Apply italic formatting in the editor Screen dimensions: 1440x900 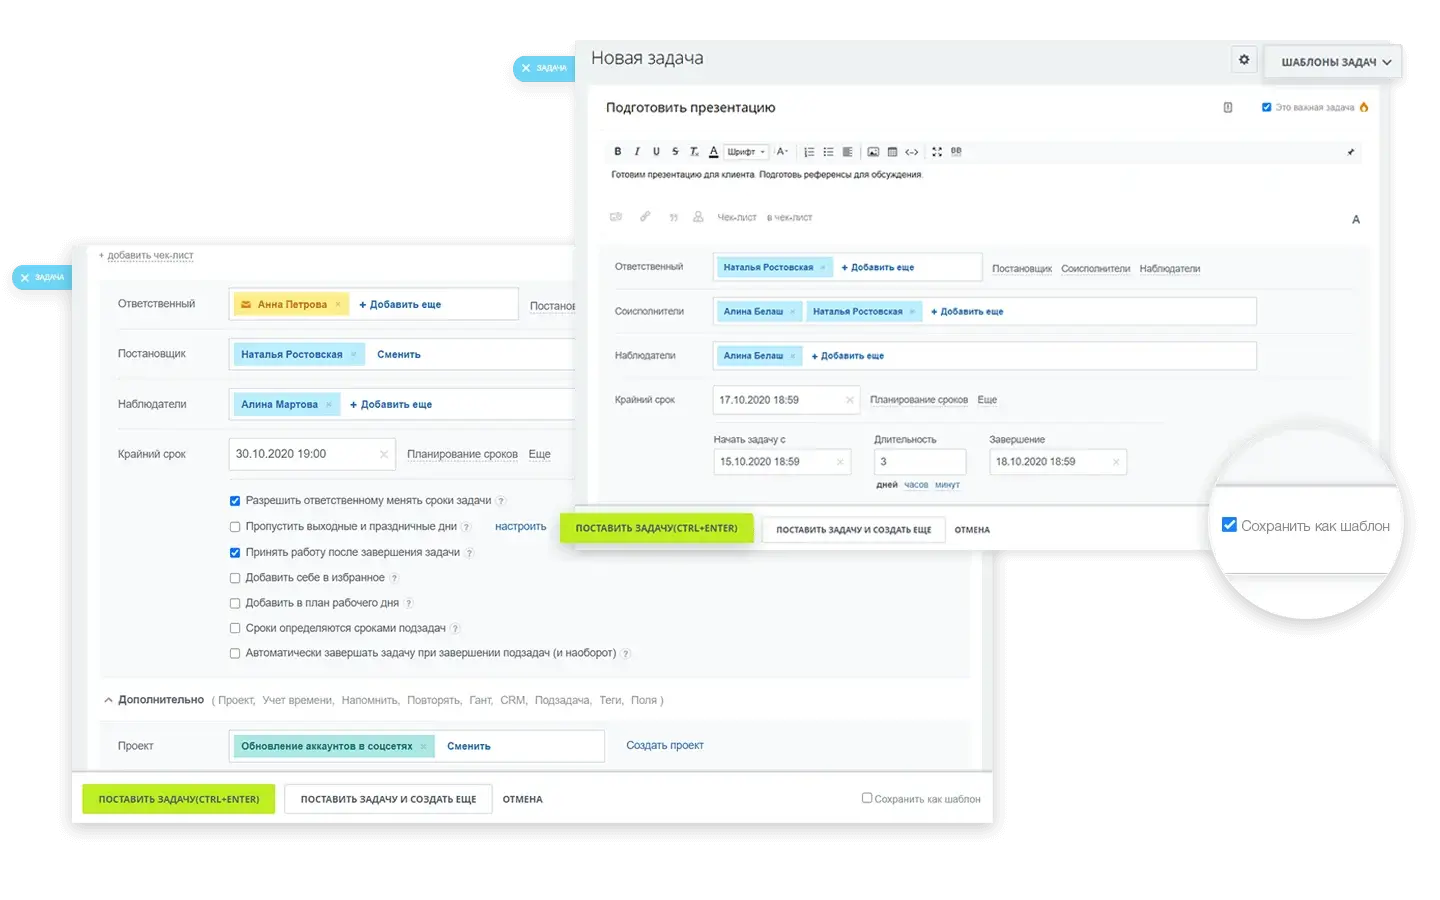(x=637, y=152)
